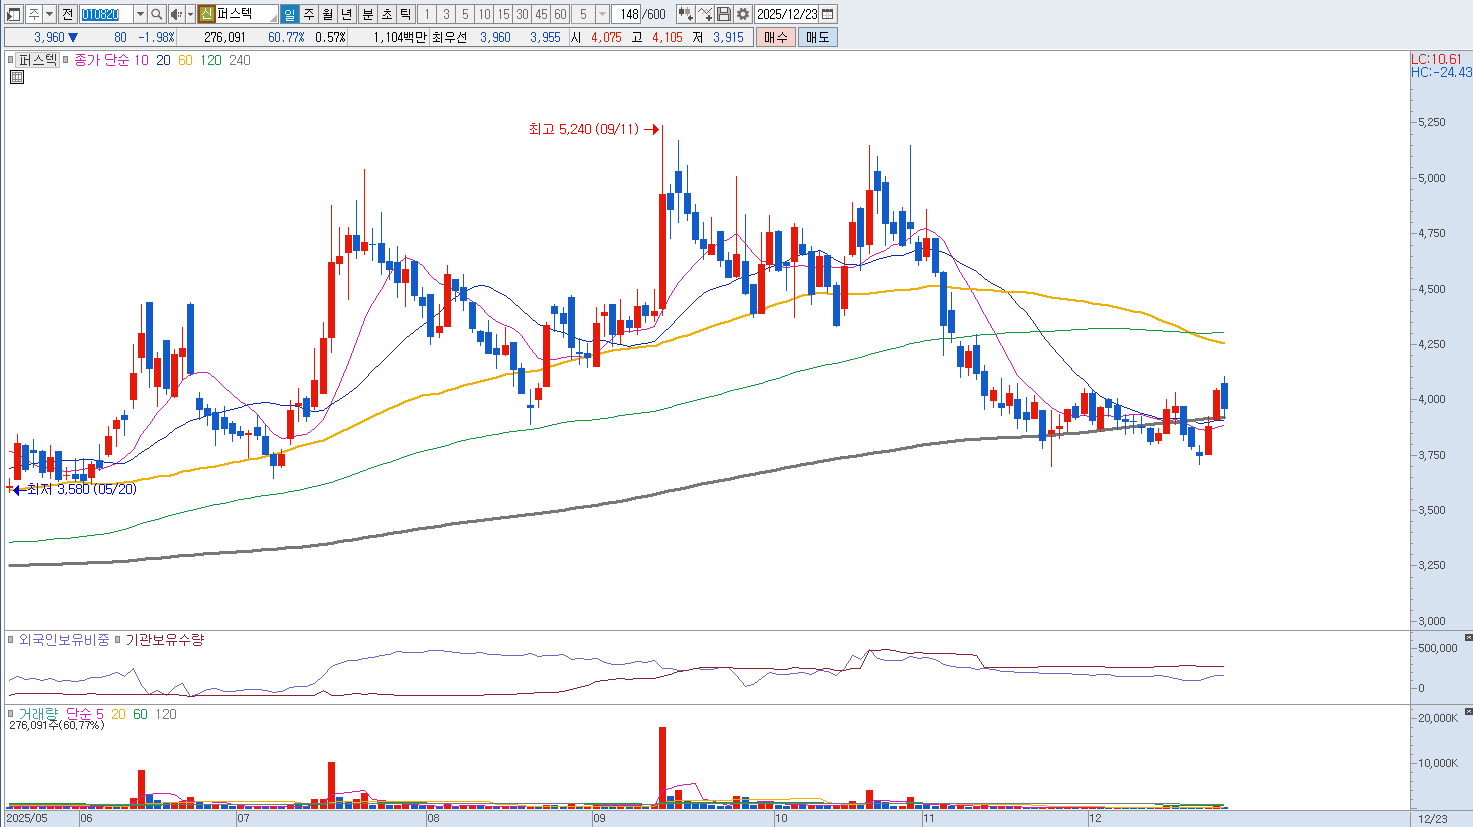This screenshot has height=827, width=1473.
Task: Open the dropdown next to 주
Action: pyautogui.click(x=49, y=14)
